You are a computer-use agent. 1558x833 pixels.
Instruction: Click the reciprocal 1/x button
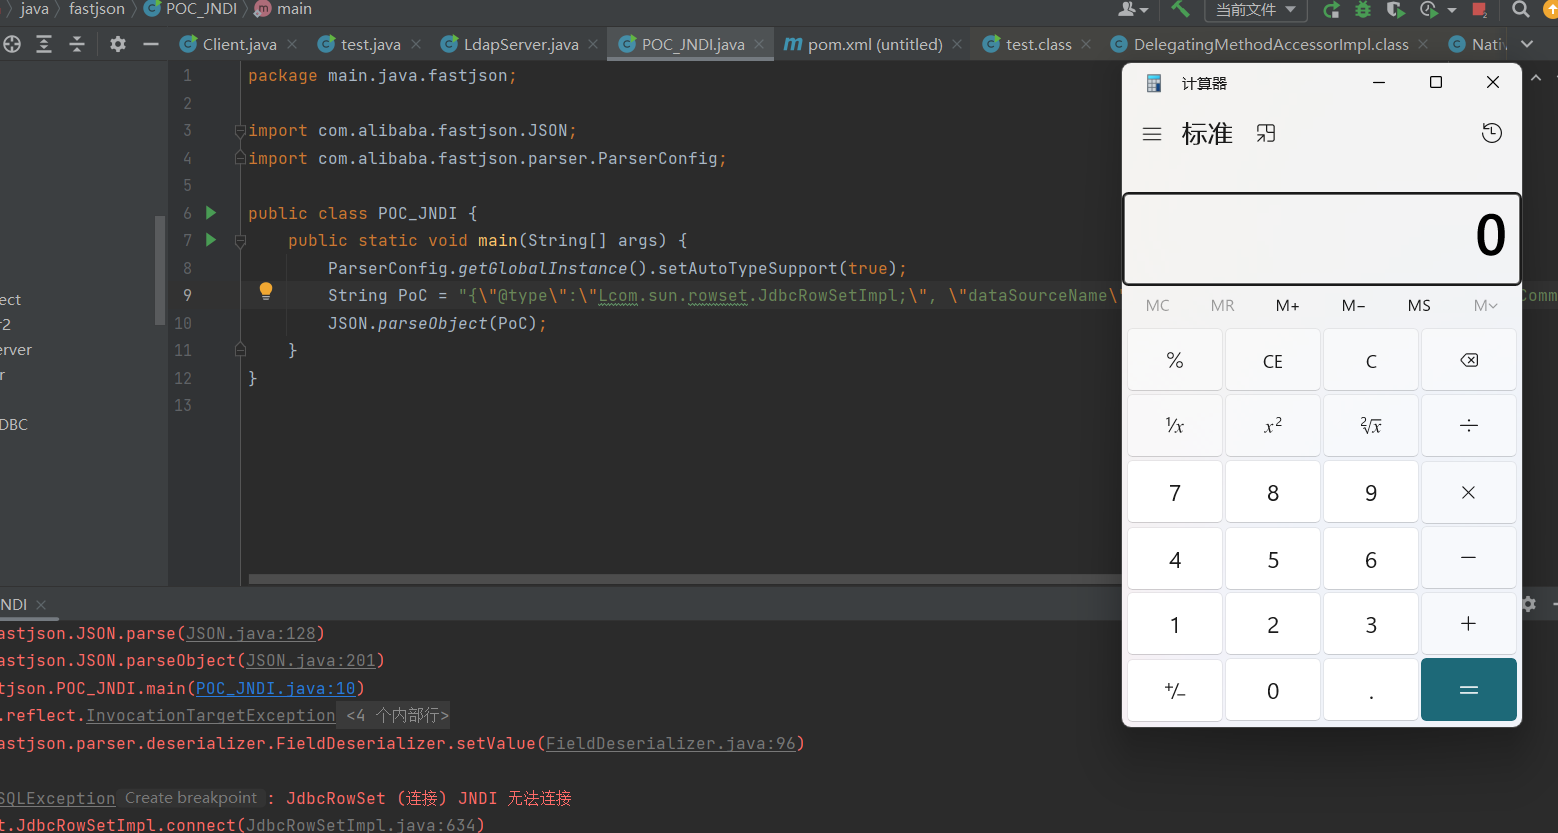pos(1175,426)
